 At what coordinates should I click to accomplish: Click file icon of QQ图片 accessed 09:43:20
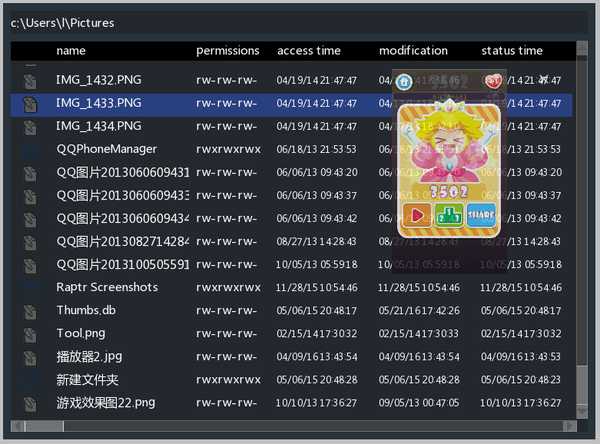30,174
